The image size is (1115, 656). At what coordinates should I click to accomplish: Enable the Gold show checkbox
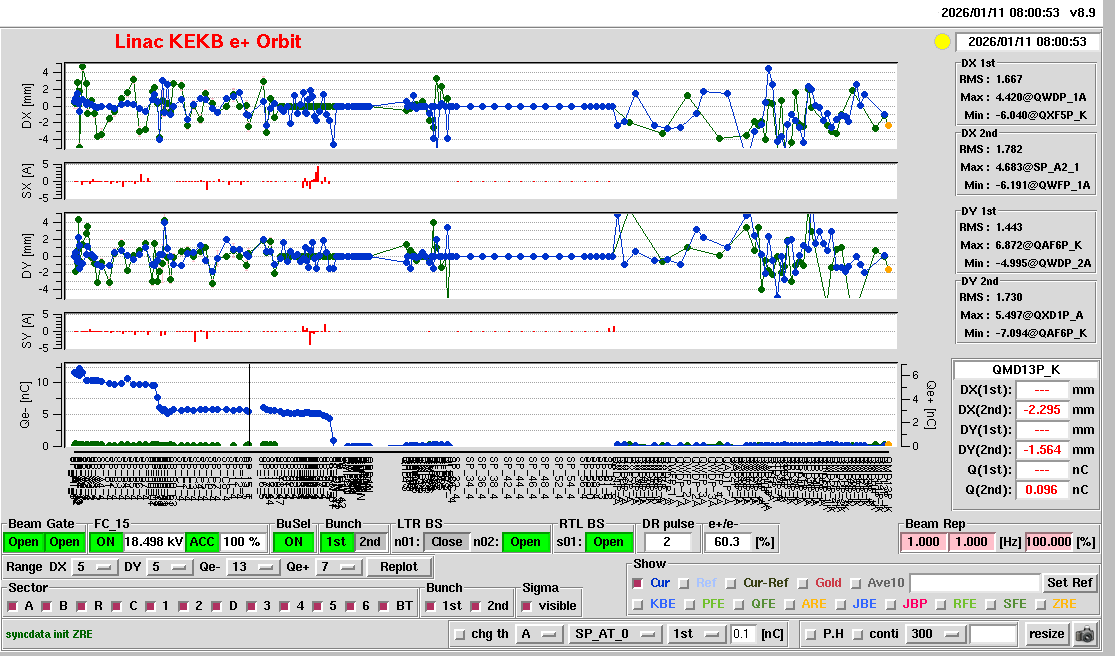805,583
